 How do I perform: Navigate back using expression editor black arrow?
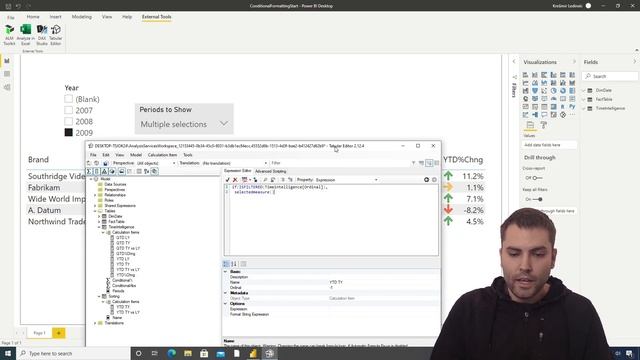[x=426, y=180]
